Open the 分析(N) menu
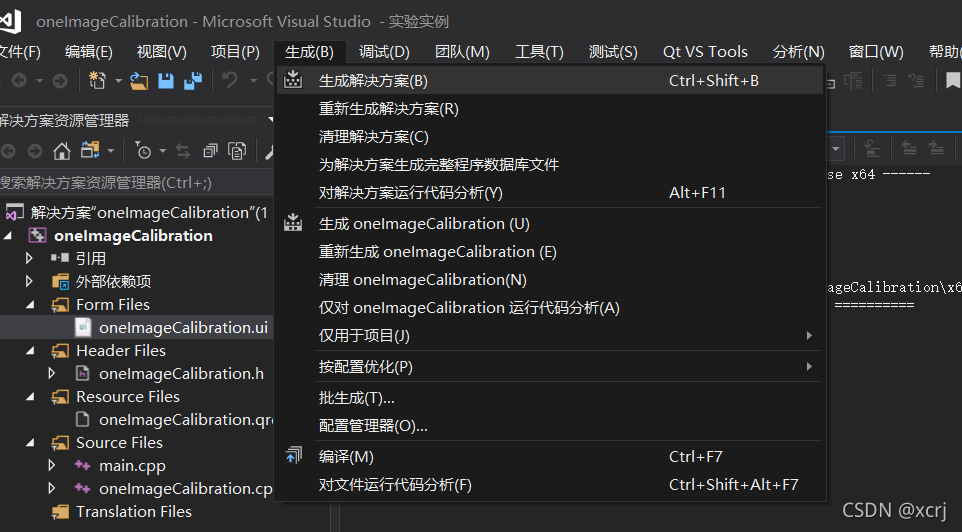 [x=798, y=52]
